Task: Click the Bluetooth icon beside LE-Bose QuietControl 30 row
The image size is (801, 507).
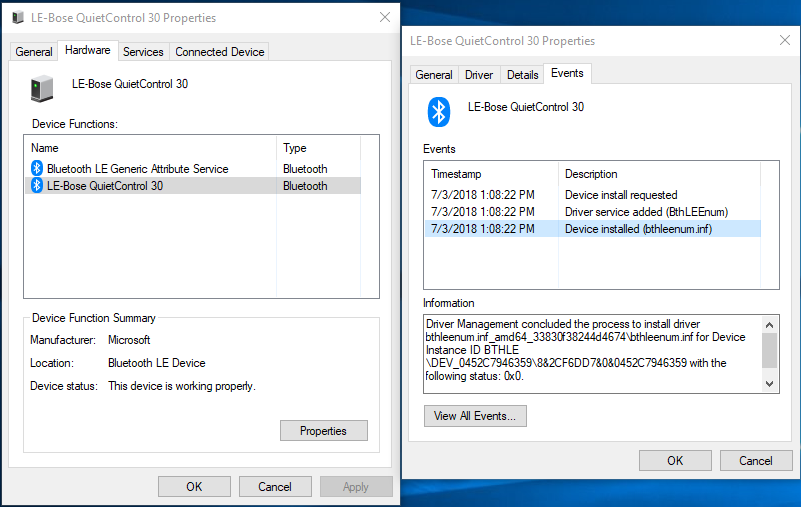Action: pyautogui.click(x=37, y=185)
